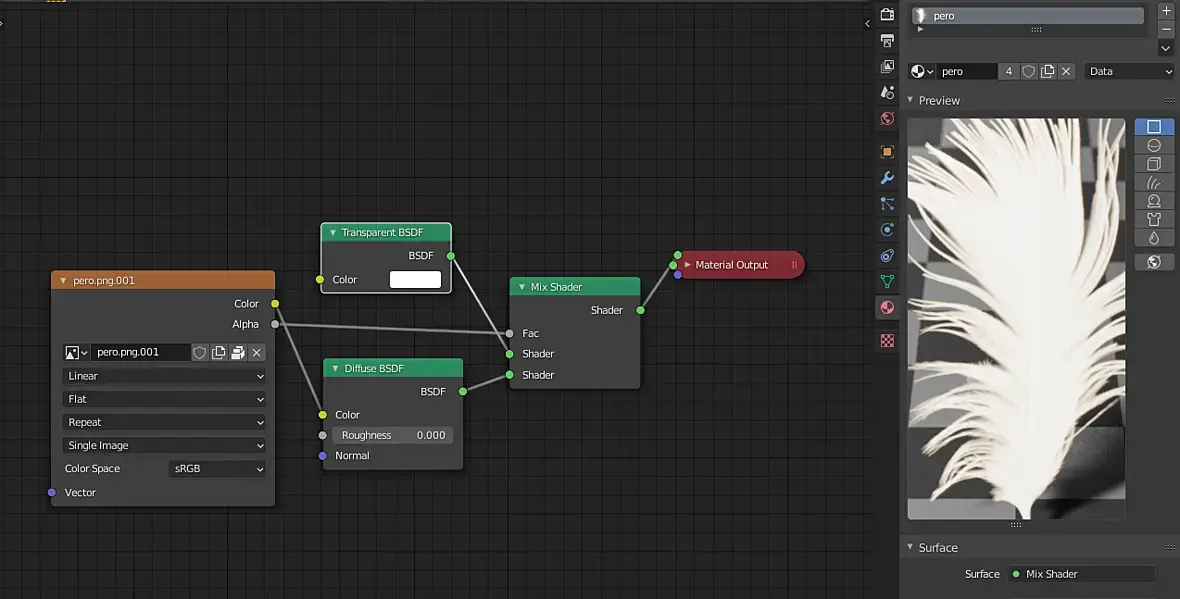The width and height of the screenshot is (1180, 599).
Task: Toggle fake user shield for pero material
Action: pos(1028,71)
